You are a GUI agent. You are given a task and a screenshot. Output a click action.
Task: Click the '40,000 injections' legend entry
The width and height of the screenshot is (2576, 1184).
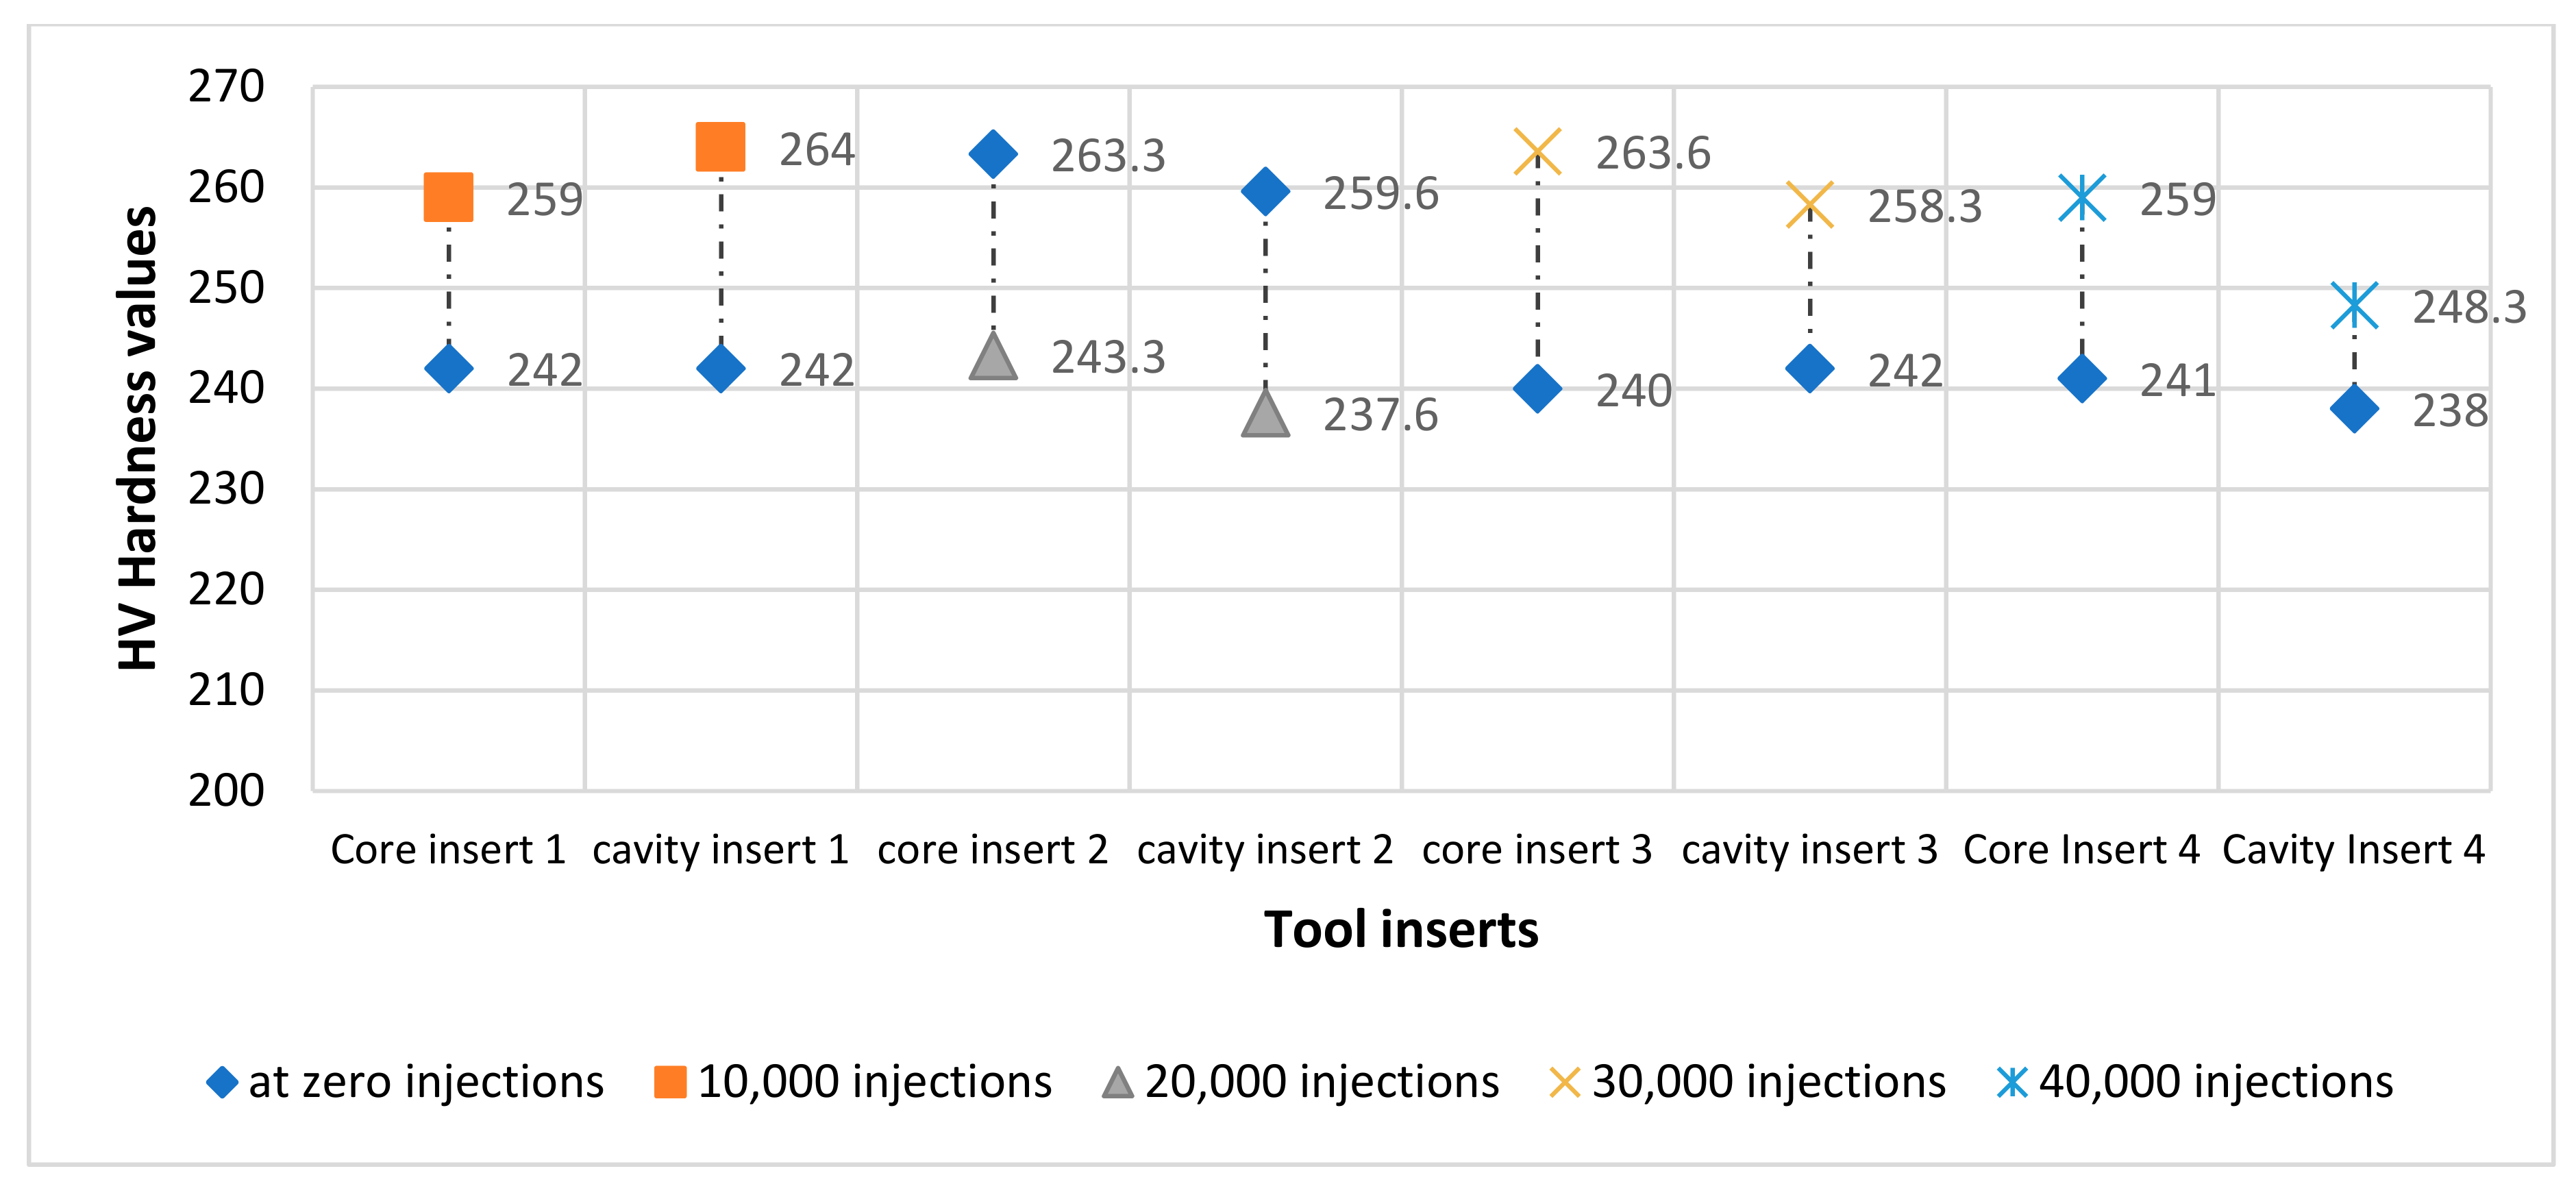point(2195,1082)
